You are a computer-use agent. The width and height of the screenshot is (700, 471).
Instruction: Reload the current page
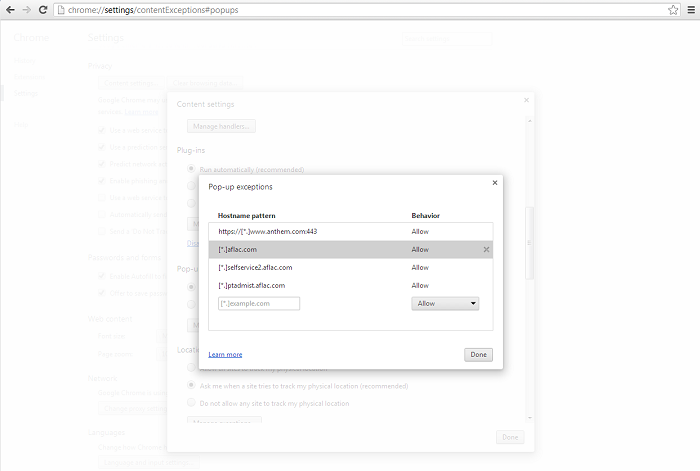tap(43, 9)
